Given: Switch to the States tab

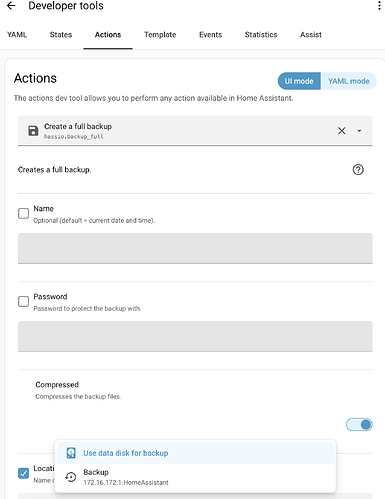Looking at the screenshot, I should click(61, 35).
